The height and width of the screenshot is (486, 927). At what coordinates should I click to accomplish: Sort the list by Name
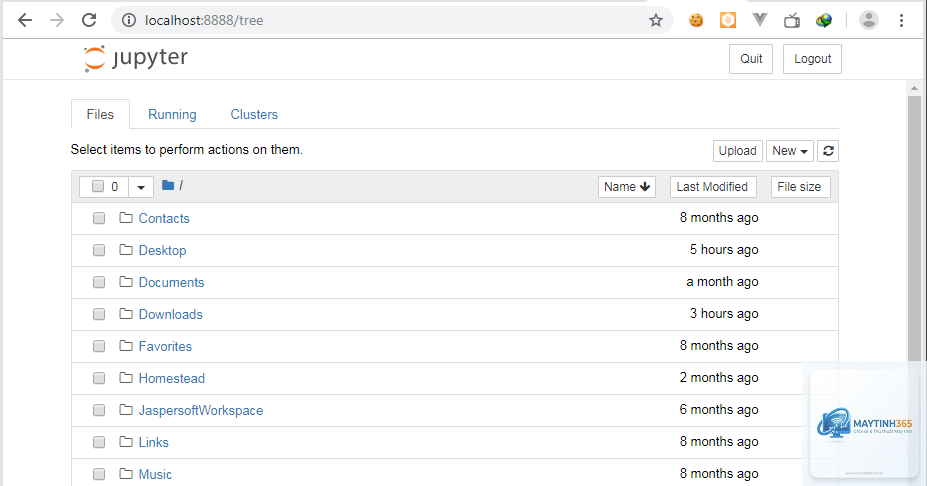point(627,187)
